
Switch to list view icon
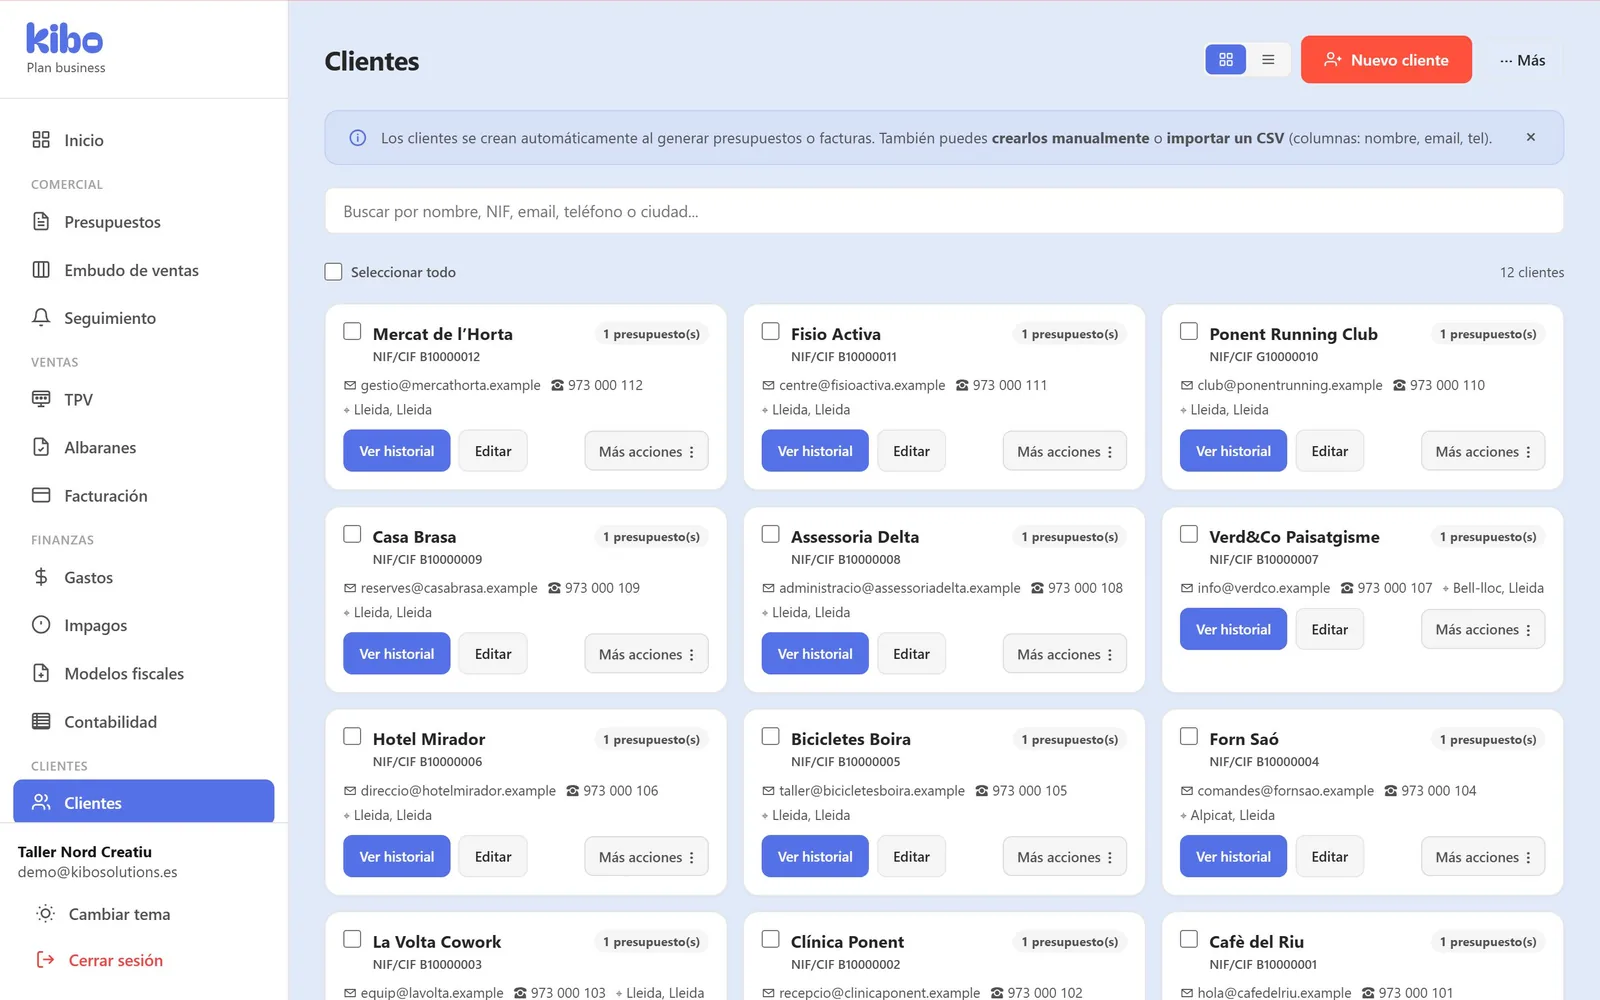(1268, 60)
